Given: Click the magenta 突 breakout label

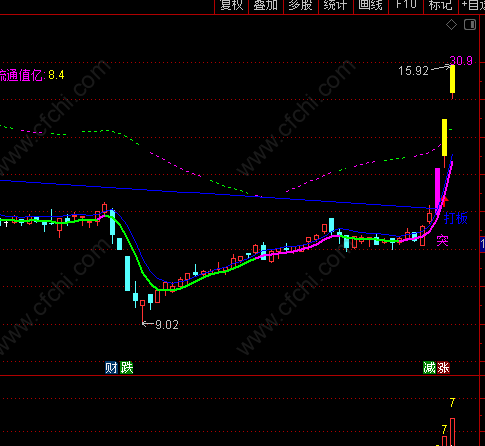Looking at the screenshot, I should [x=442, y=240].
